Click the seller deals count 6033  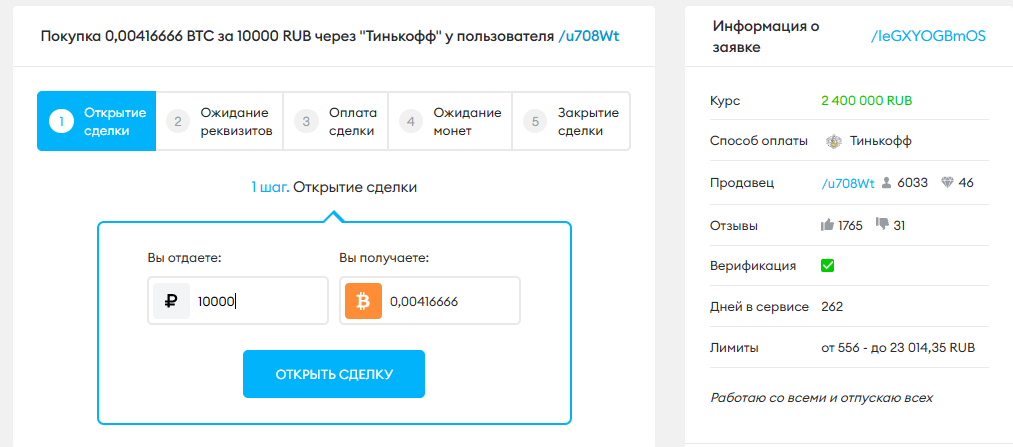click(912, 183)
